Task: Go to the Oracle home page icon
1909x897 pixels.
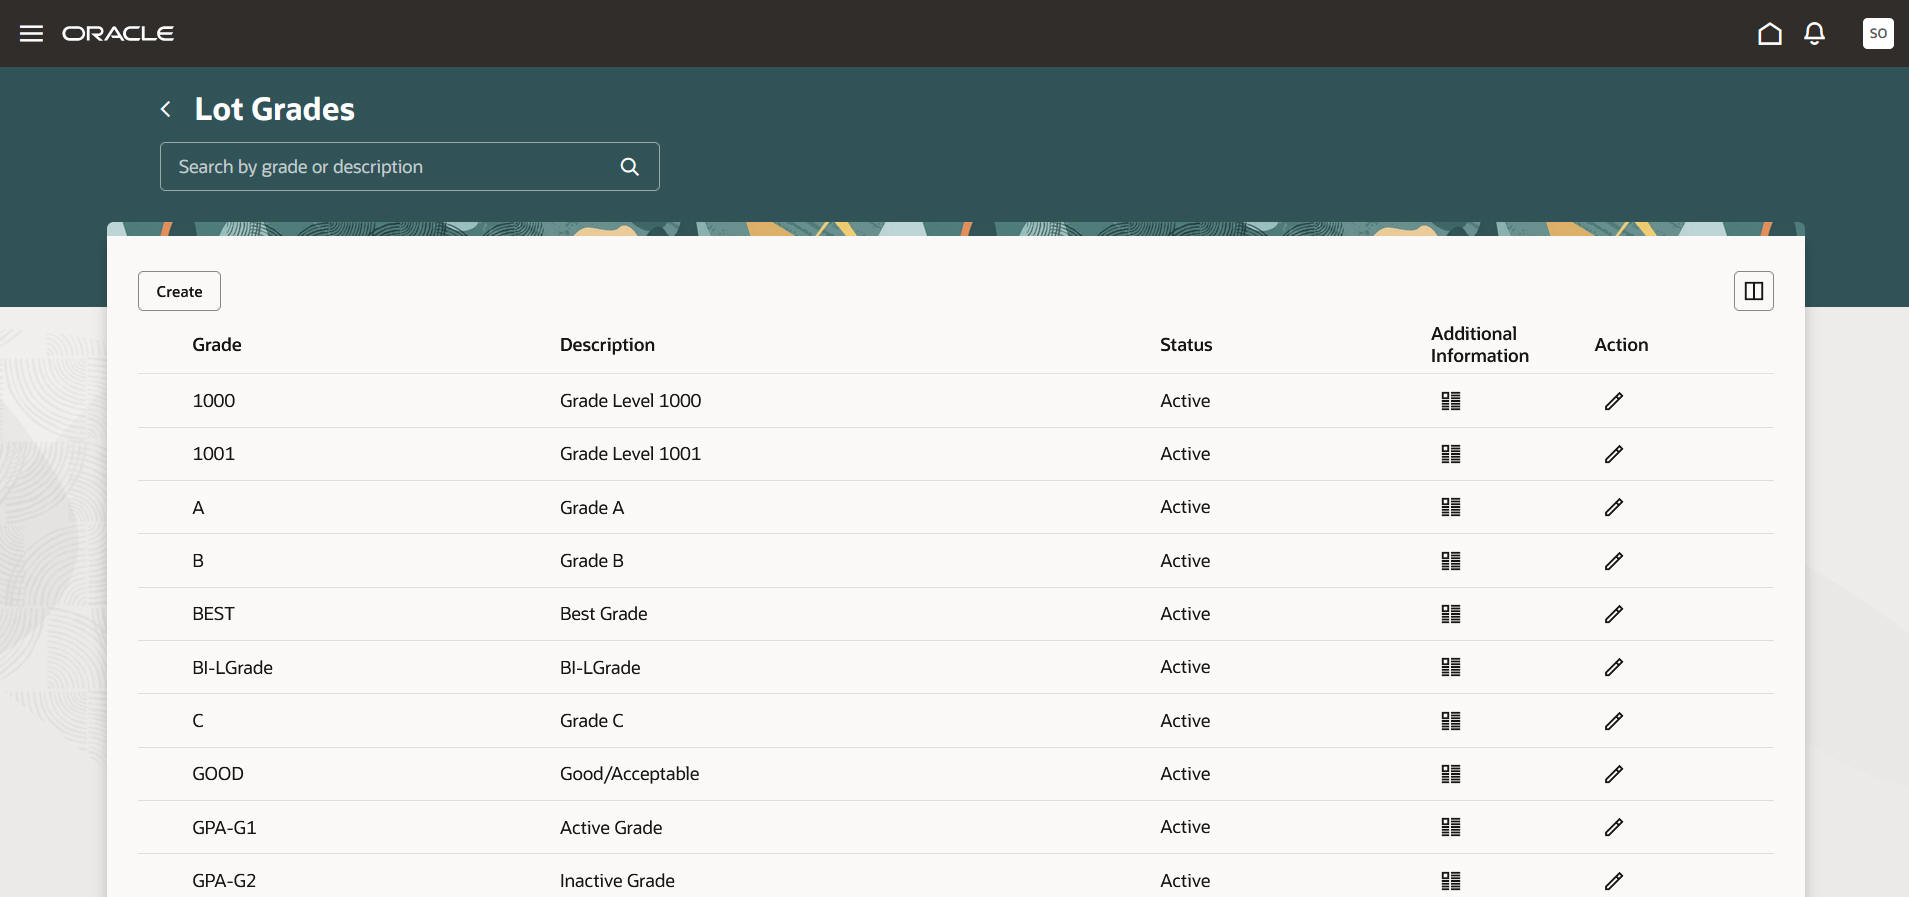Action: 1769,34
